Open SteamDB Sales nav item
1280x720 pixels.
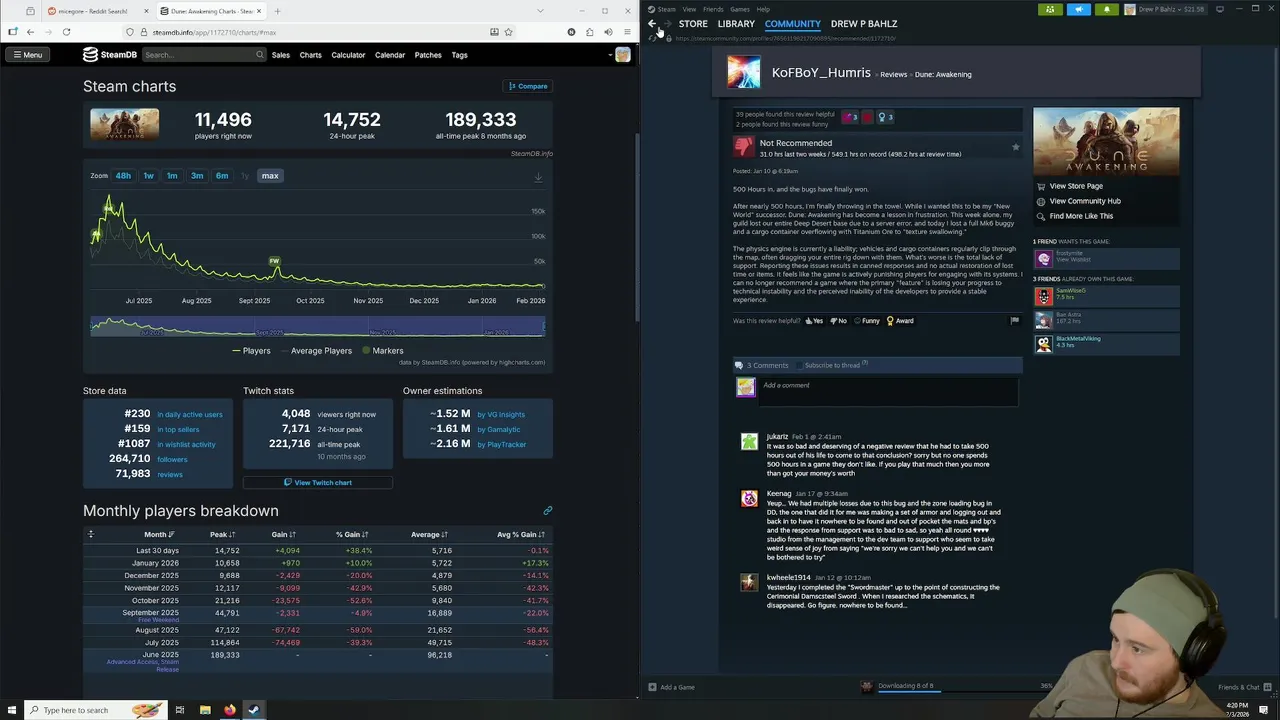(x=280, y=55)
